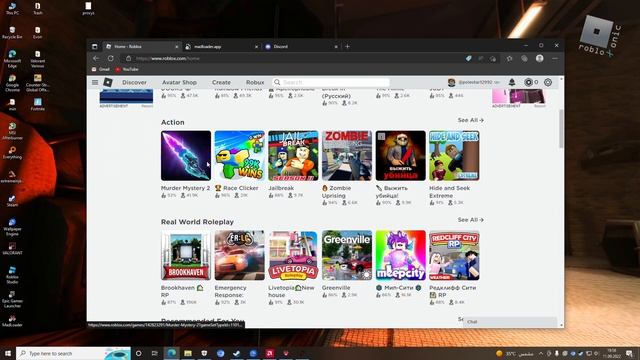640x360 pixels.
Task: Open browser favorites star icon
Action: pyautogui.click(x=510, y=58)
